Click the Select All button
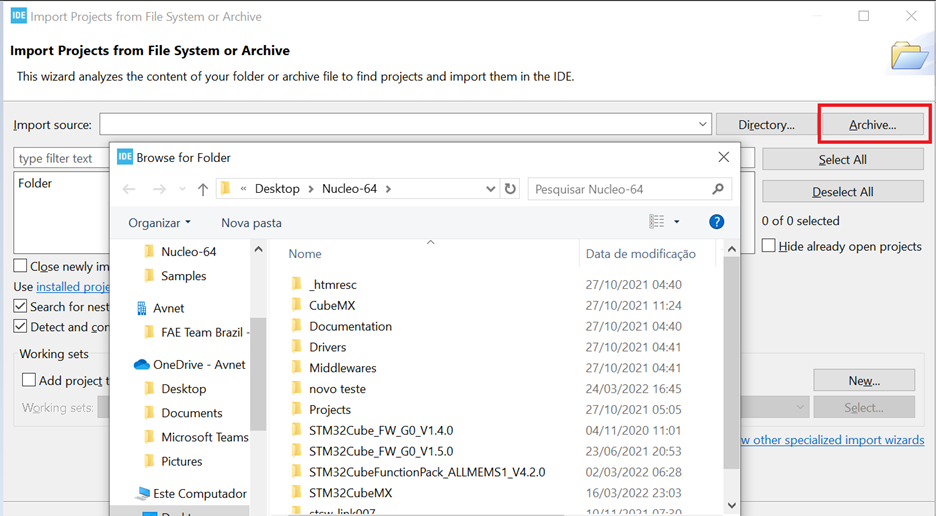 pos(842,159)
